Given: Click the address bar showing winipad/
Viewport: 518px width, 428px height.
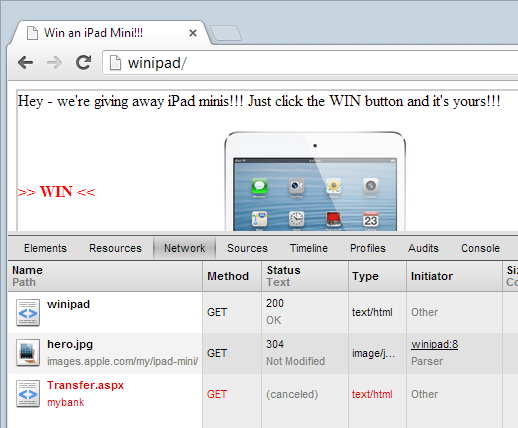Looking at the screenshot, I should 310,63.
